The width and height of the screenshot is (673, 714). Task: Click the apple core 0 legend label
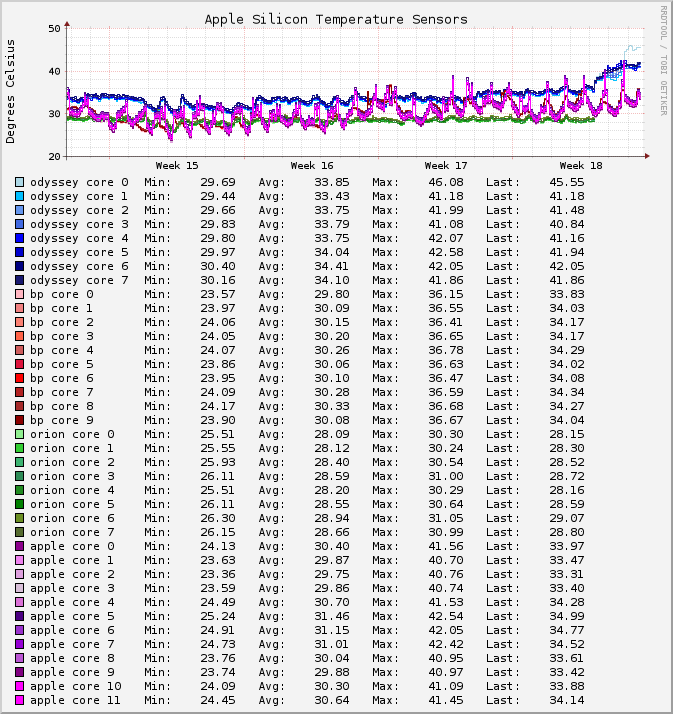[72, 546]
